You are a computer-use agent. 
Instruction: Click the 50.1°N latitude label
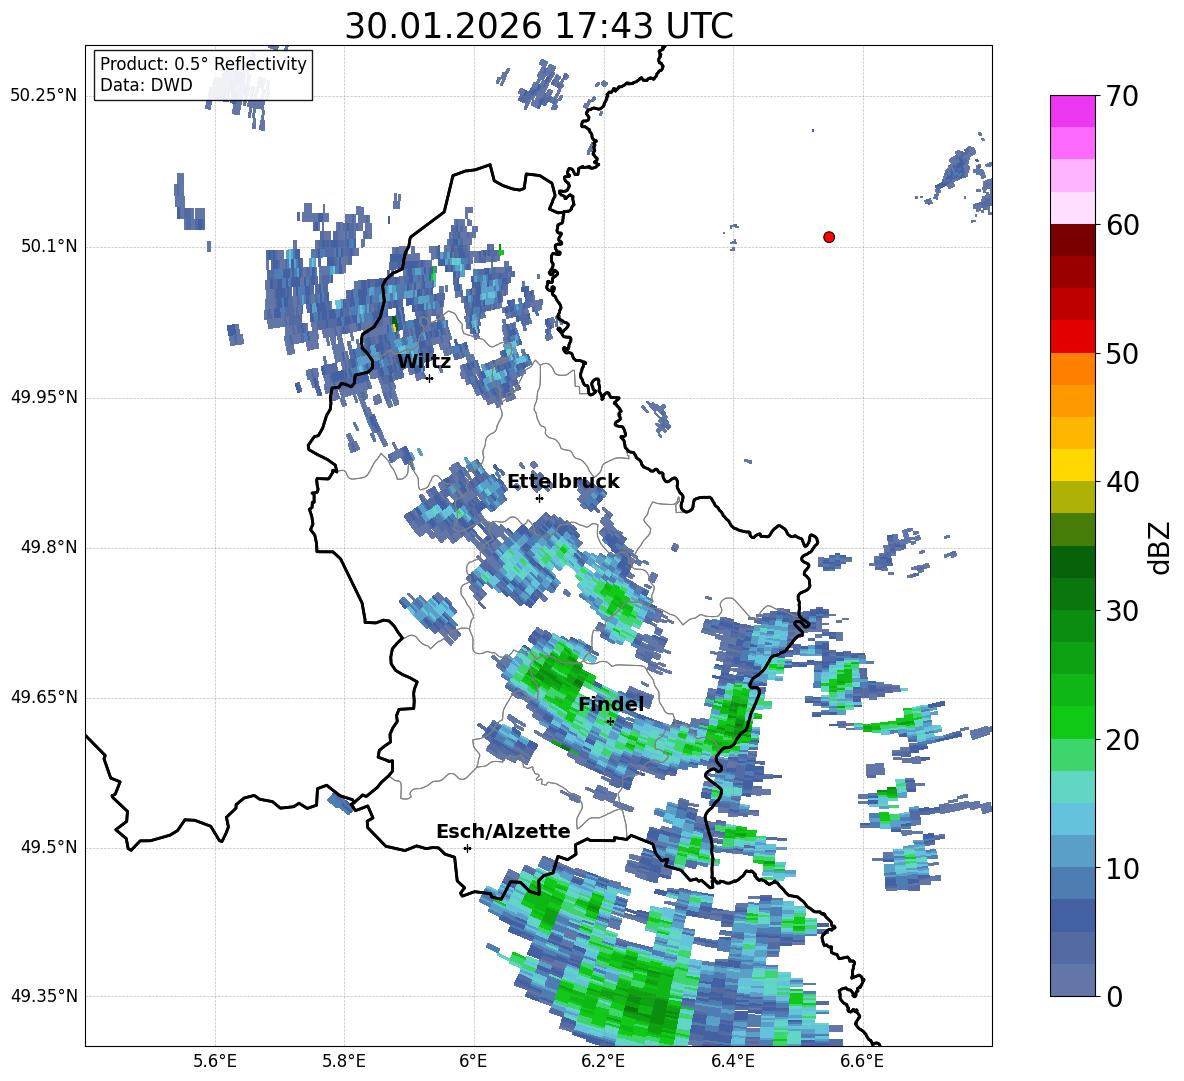(49, 247)
